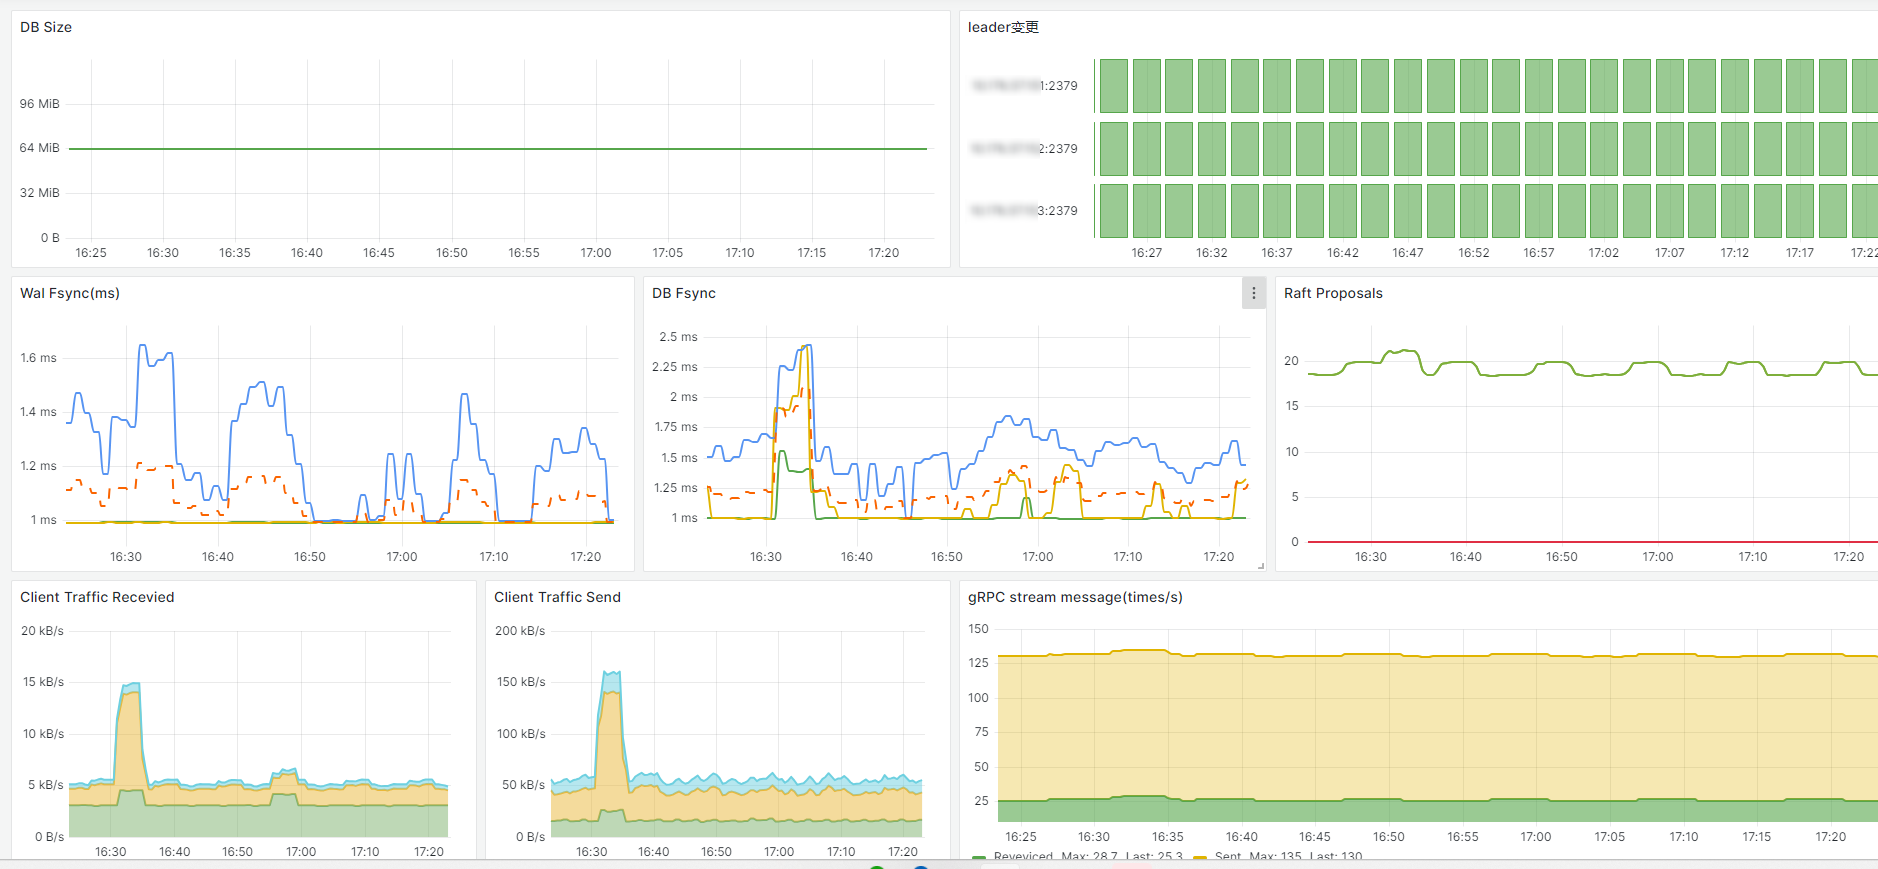Click the yellow Sent legend color swatch
The image size is (1878, 869).
click(1200, 857)
